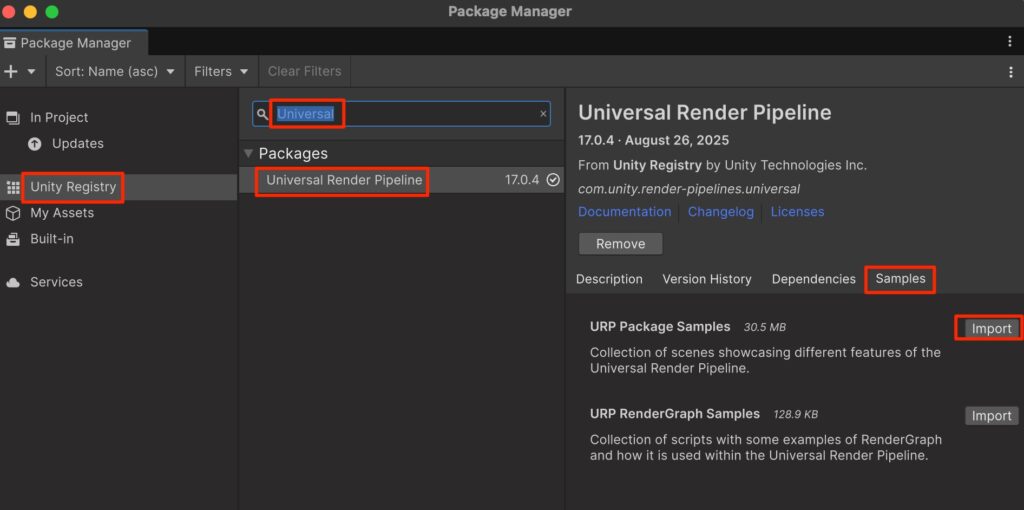Click the yellow minimize window button

pos(30,12)
